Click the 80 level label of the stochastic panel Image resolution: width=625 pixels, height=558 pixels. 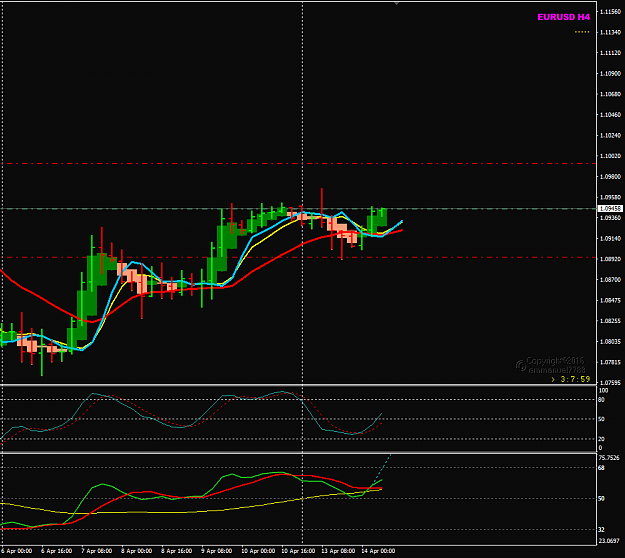(601, 400)
